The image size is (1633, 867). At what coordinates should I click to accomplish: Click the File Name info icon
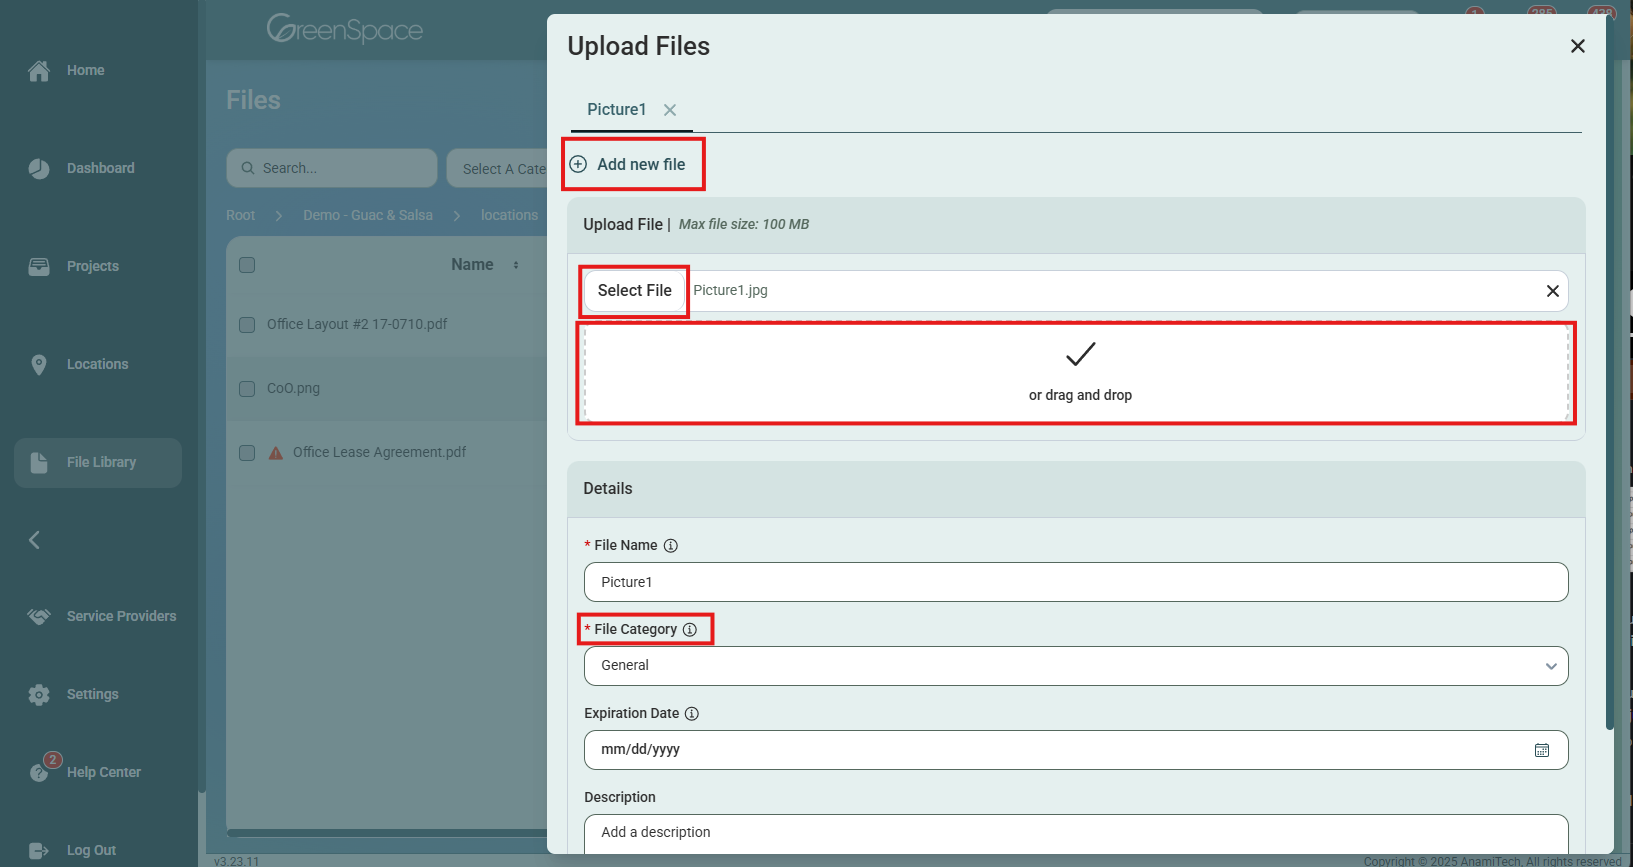click(x=671, y=546)
